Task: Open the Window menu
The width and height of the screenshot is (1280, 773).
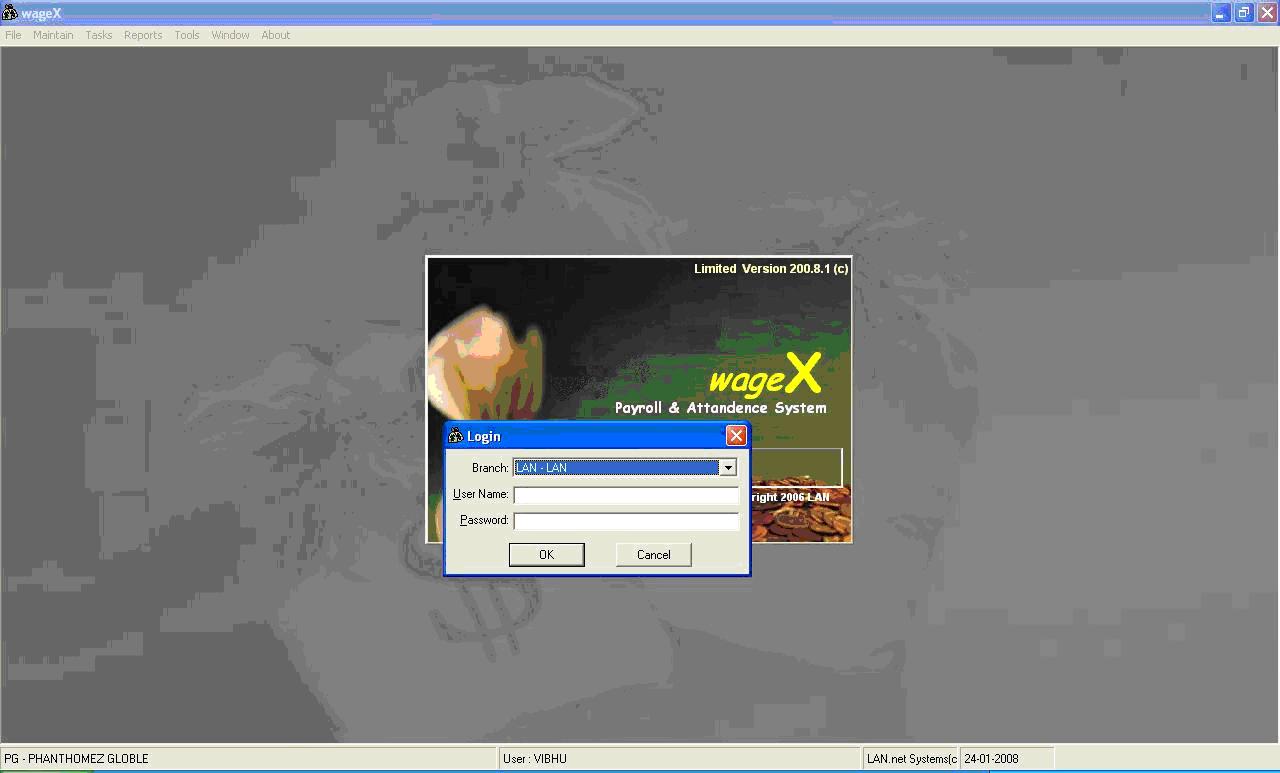Action: coord(230,35)
